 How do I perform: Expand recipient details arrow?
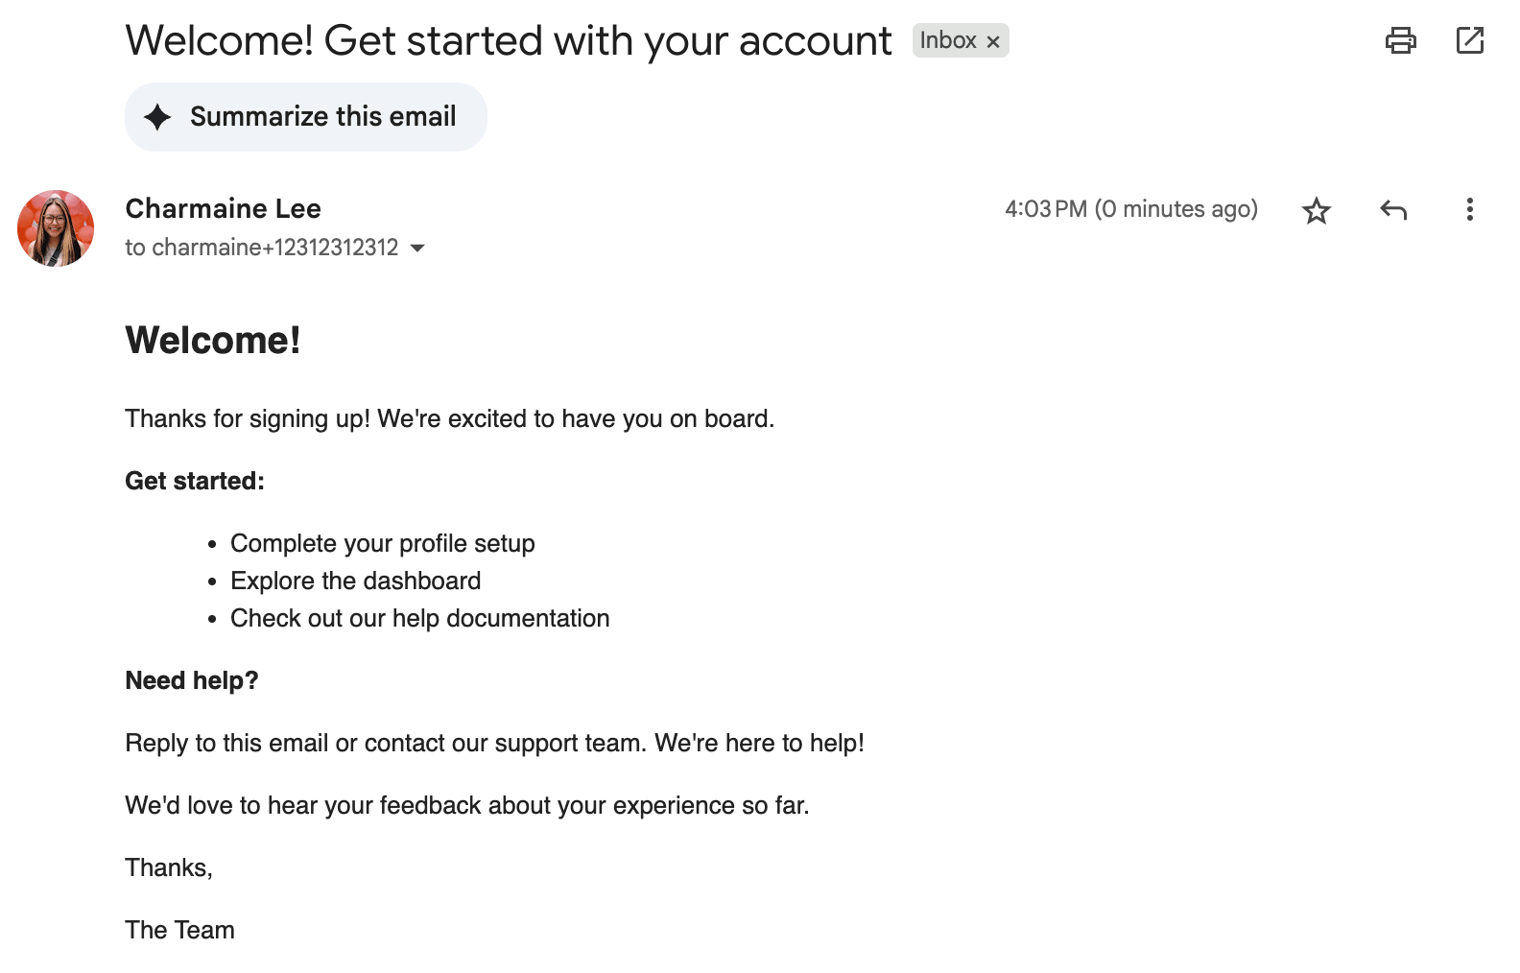click(x=418, y=248)
